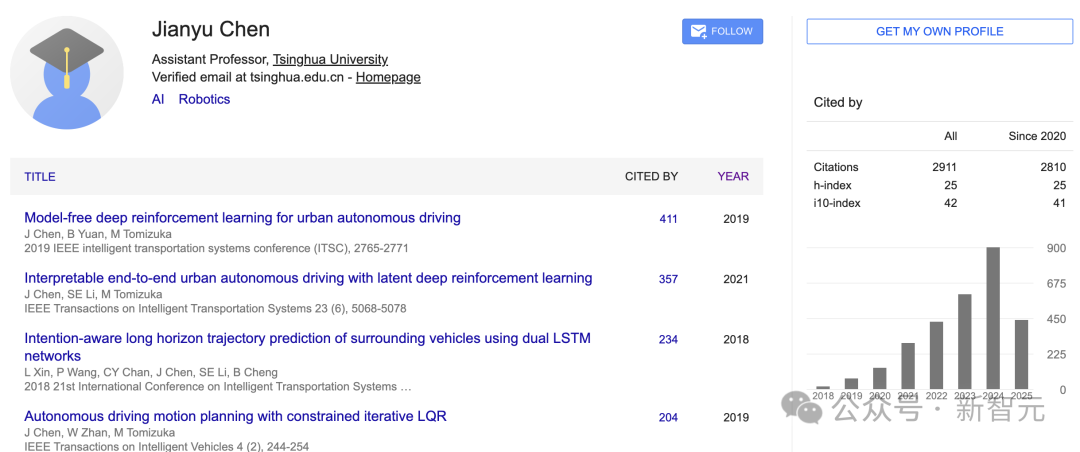
Task: Click the 2023 bar in citations chart
Action: click(965, 342)
